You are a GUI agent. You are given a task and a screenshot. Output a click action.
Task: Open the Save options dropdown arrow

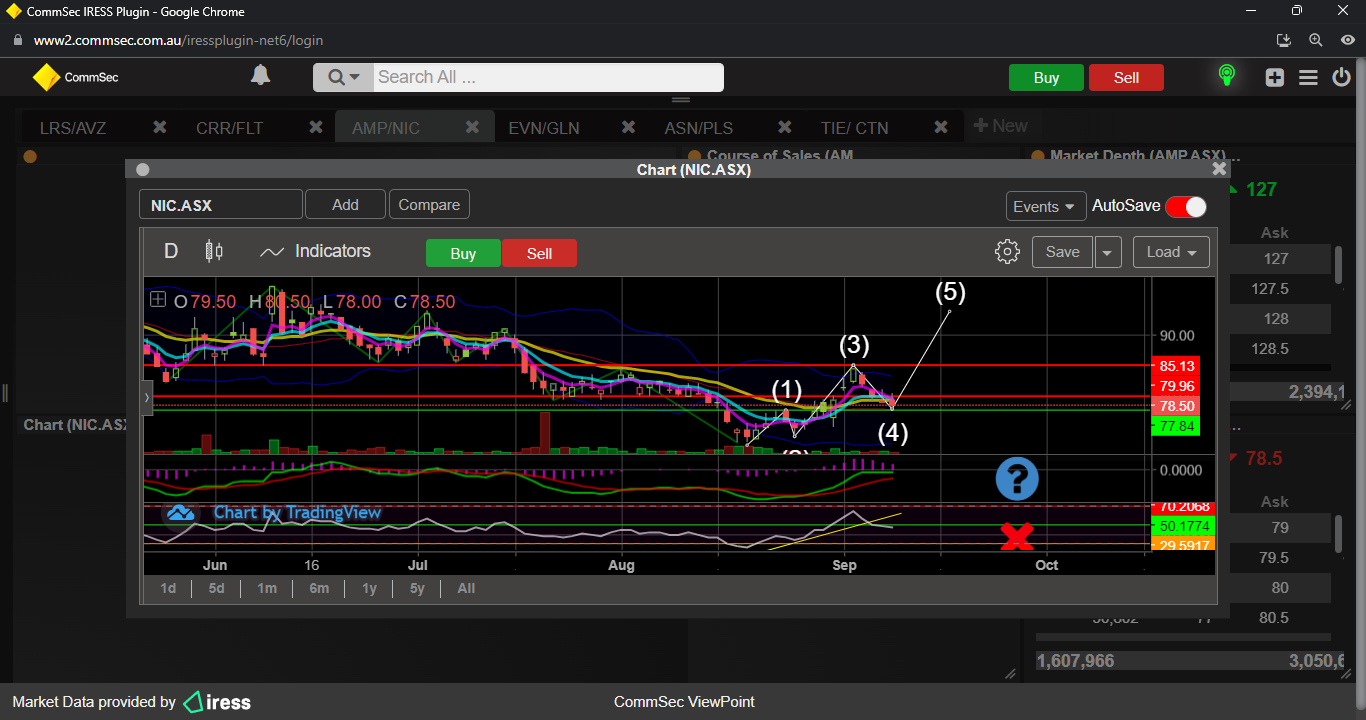click(x=1107, y=252)
